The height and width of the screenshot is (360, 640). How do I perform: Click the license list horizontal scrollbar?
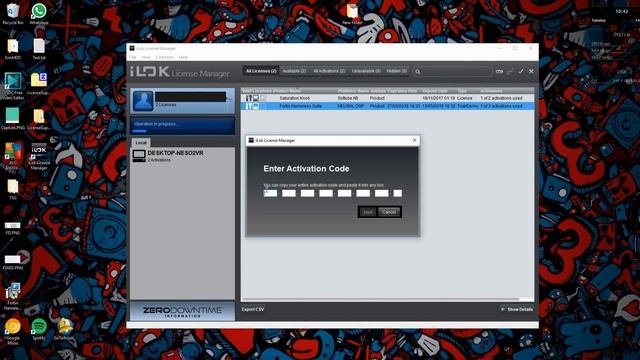point(380,300)
